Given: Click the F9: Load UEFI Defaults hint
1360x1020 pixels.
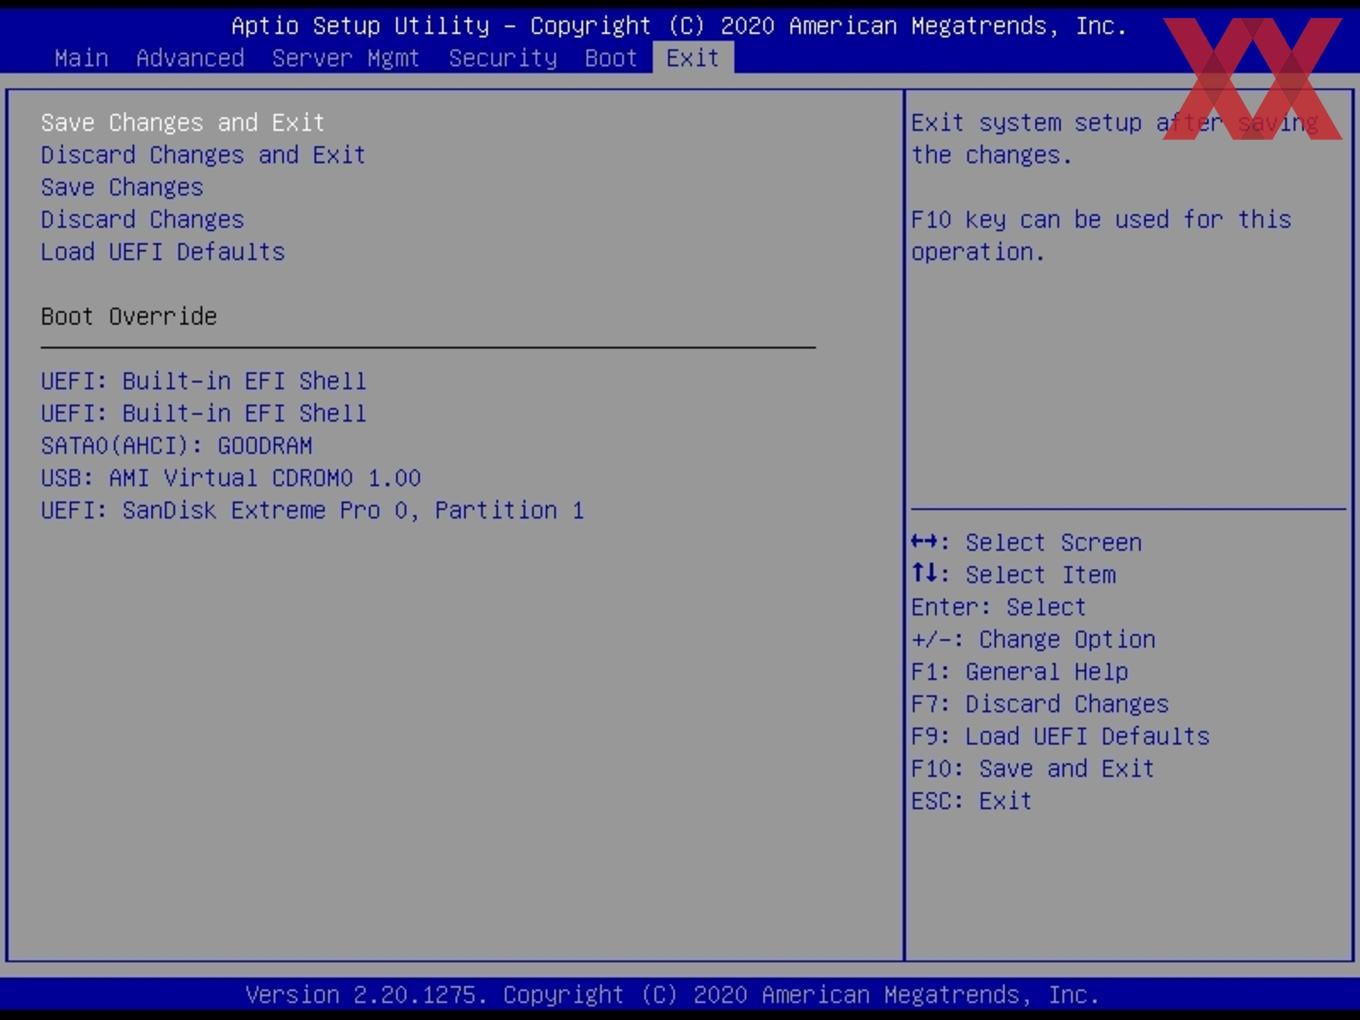Looking at the screenshot, I should pos(1060,736).
